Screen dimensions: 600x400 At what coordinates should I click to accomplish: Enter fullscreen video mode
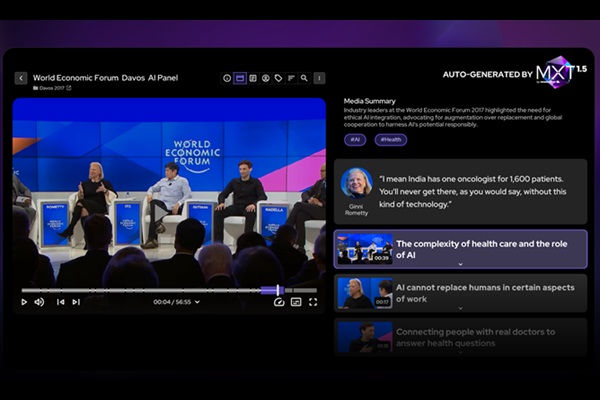[313, 302]
